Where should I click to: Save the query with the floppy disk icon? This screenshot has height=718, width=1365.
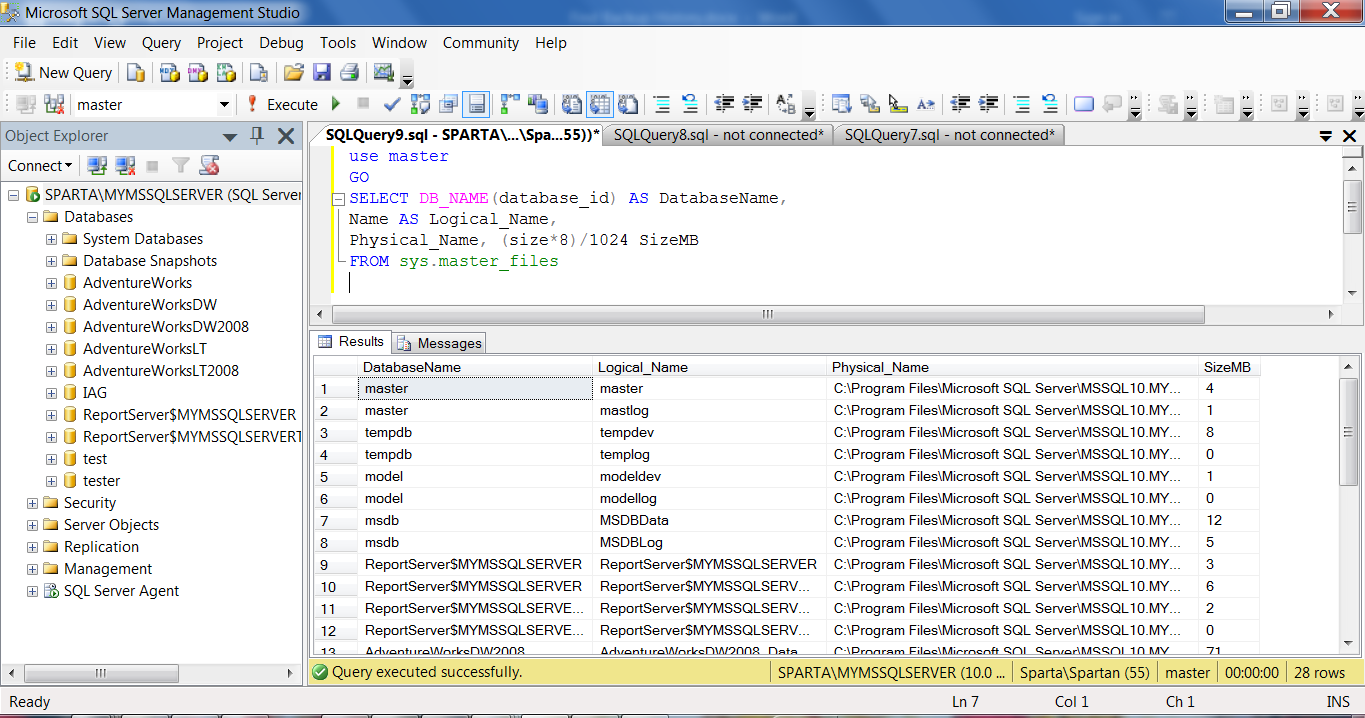tap(321, 73)
